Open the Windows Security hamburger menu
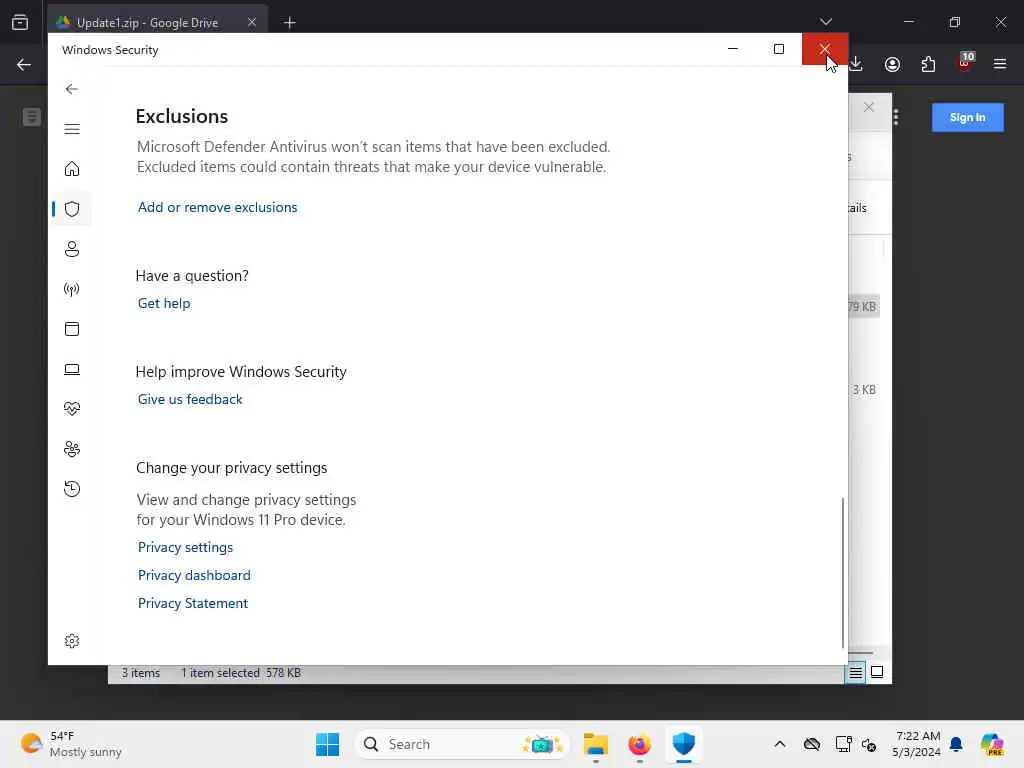 72,129
